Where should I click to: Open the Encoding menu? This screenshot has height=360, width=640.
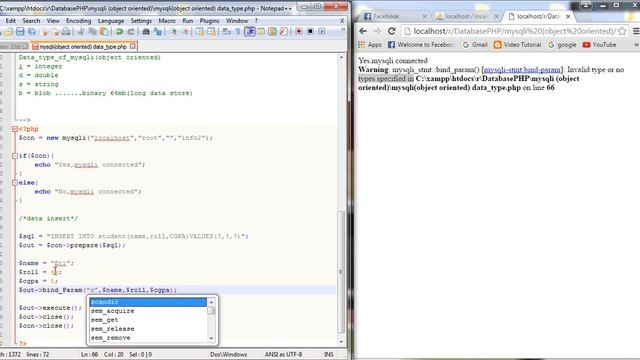(x=78, y=20)
